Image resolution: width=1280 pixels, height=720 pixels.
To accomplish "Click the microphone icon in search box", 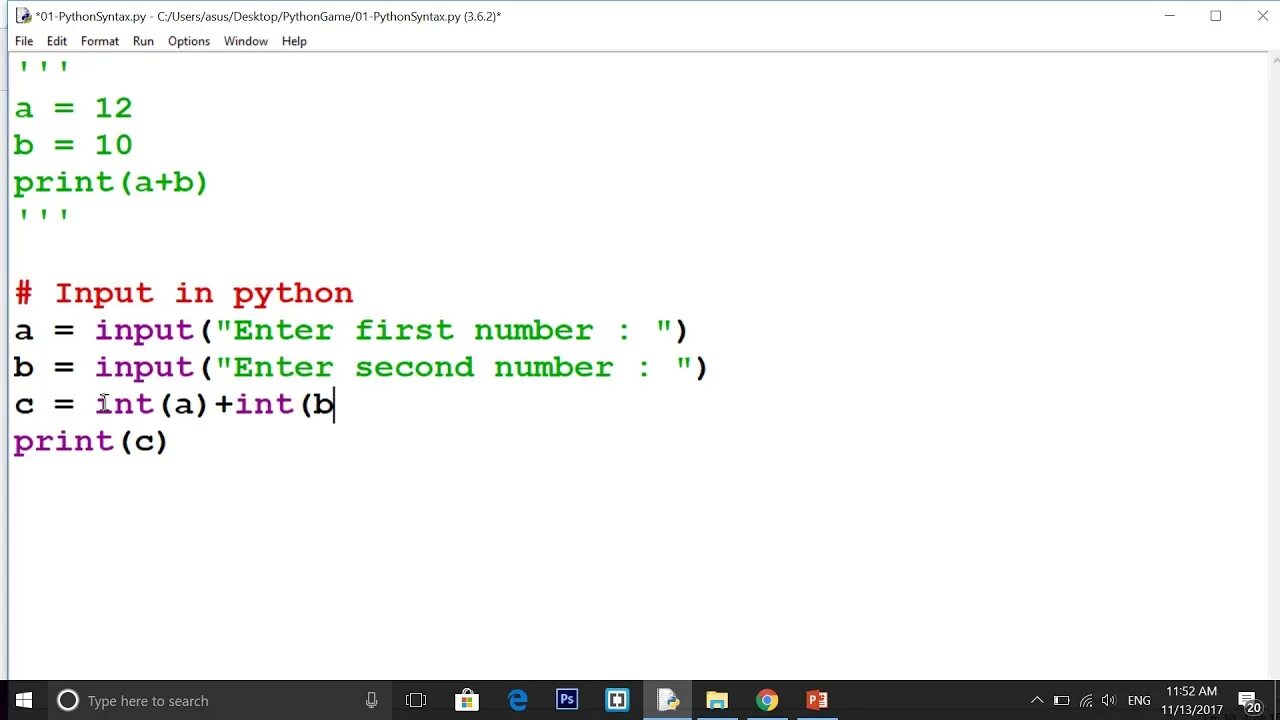I will pyautogui.click(x=372, y=700).
